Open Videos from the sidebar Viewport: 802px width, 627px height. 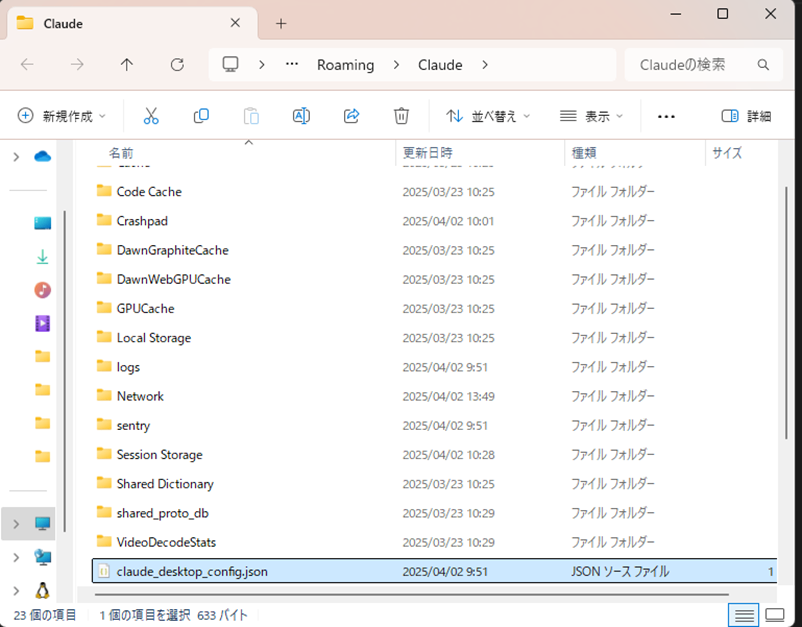coord(42,323)
